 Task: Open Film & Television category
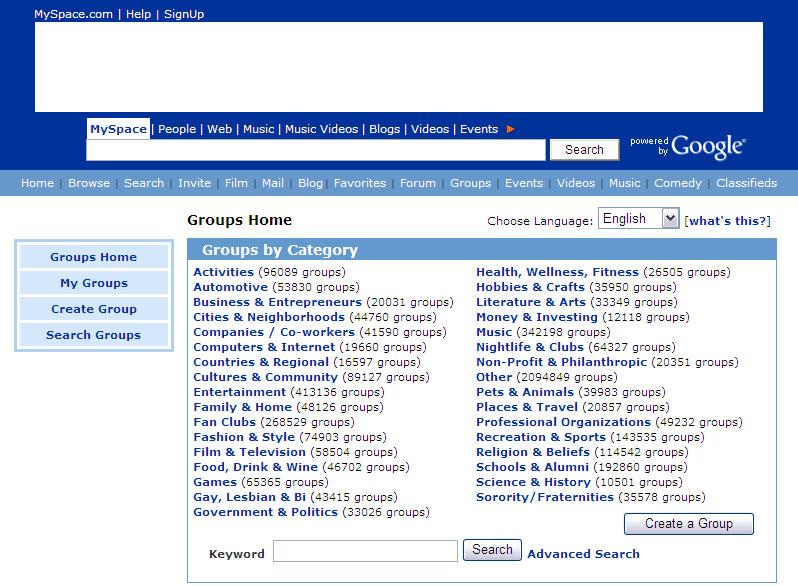point(249,452)
